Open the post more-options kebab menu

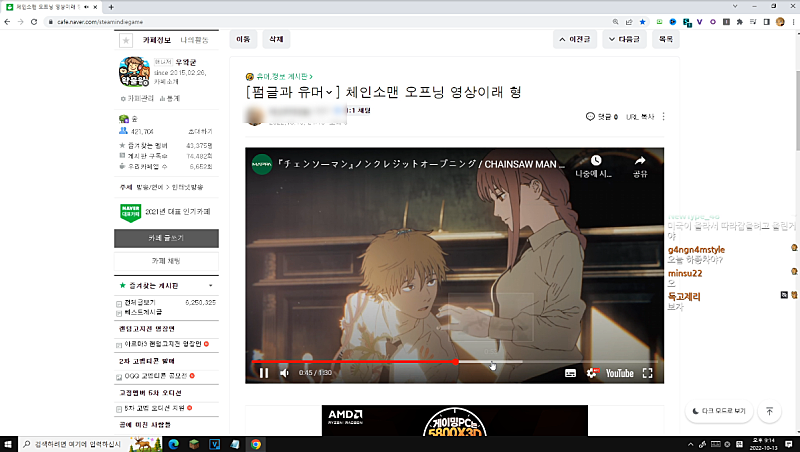coord(663,117)
